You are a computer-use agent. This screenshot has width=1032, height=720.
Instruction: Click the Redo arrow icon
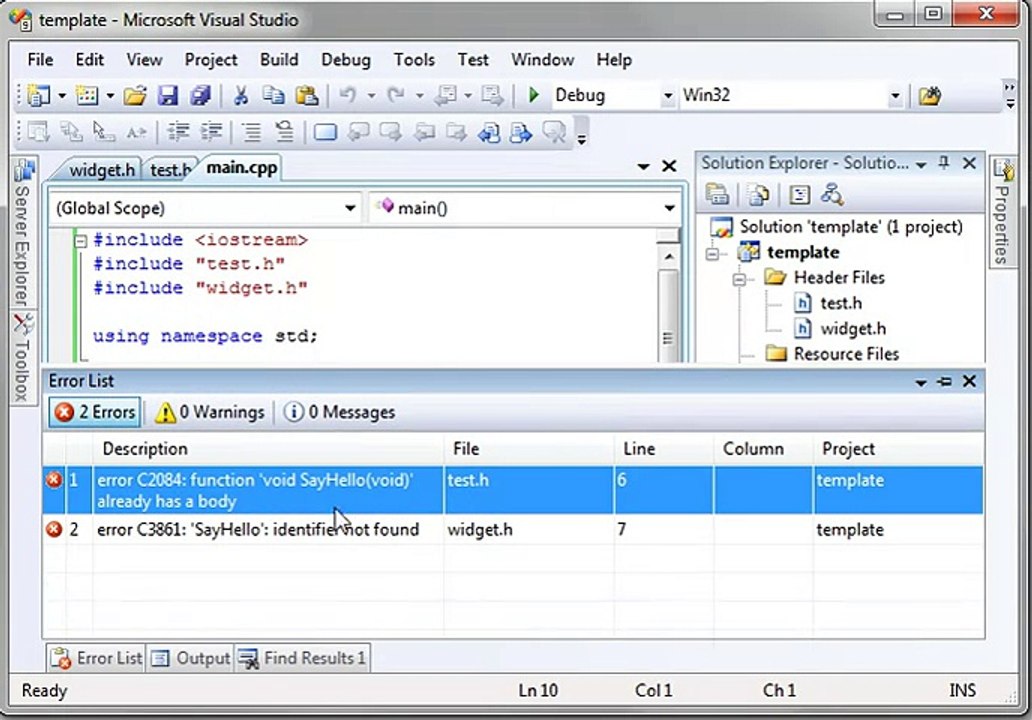pos(396,96)
